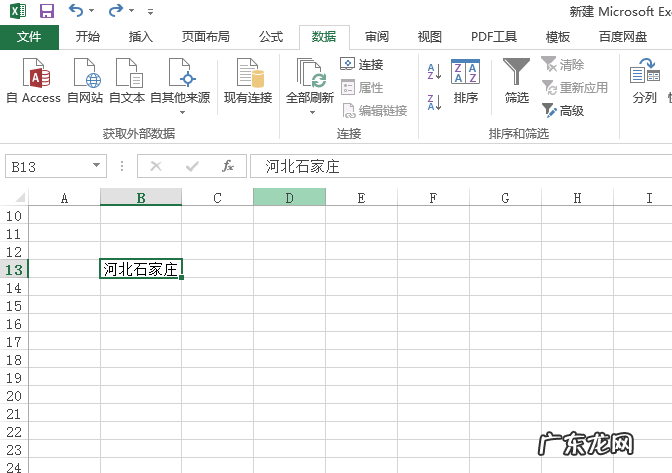The image size is (672, 473).
Task: Import data 自网站
Action: tap(85, 81)
